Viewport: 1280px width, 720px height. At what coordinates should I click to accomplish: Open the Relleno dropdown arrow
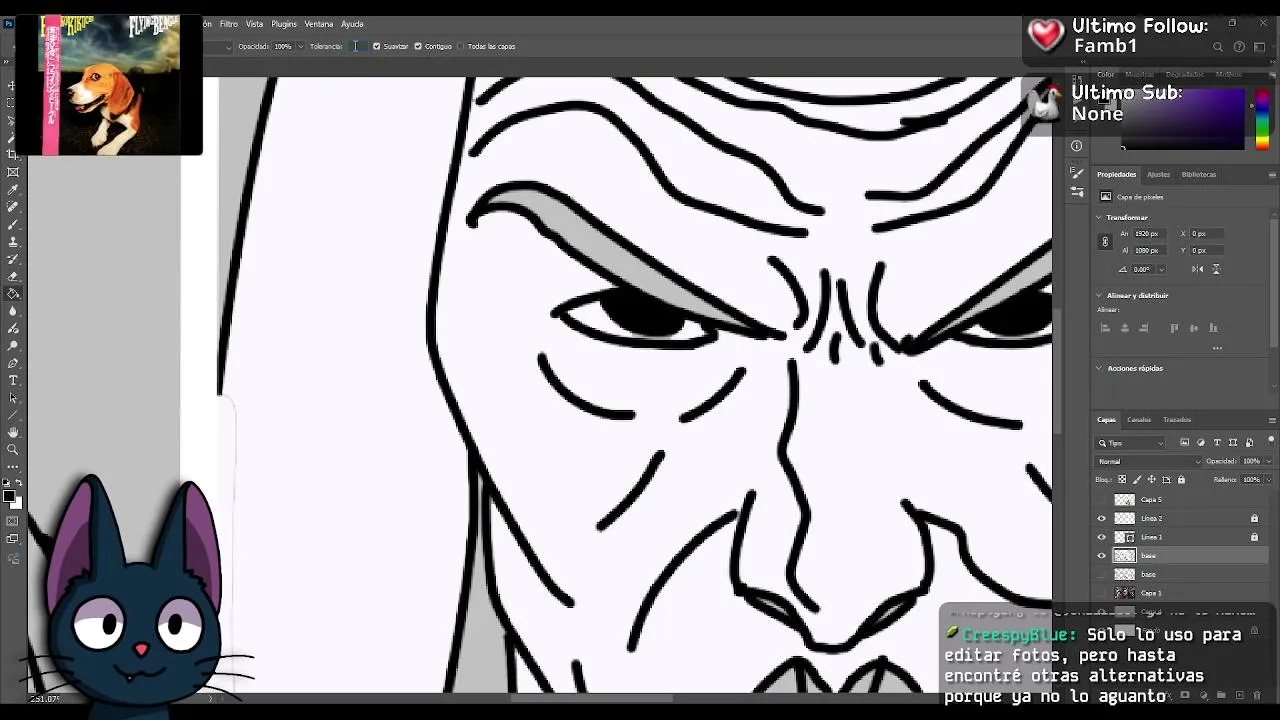tap(1268, 480)
